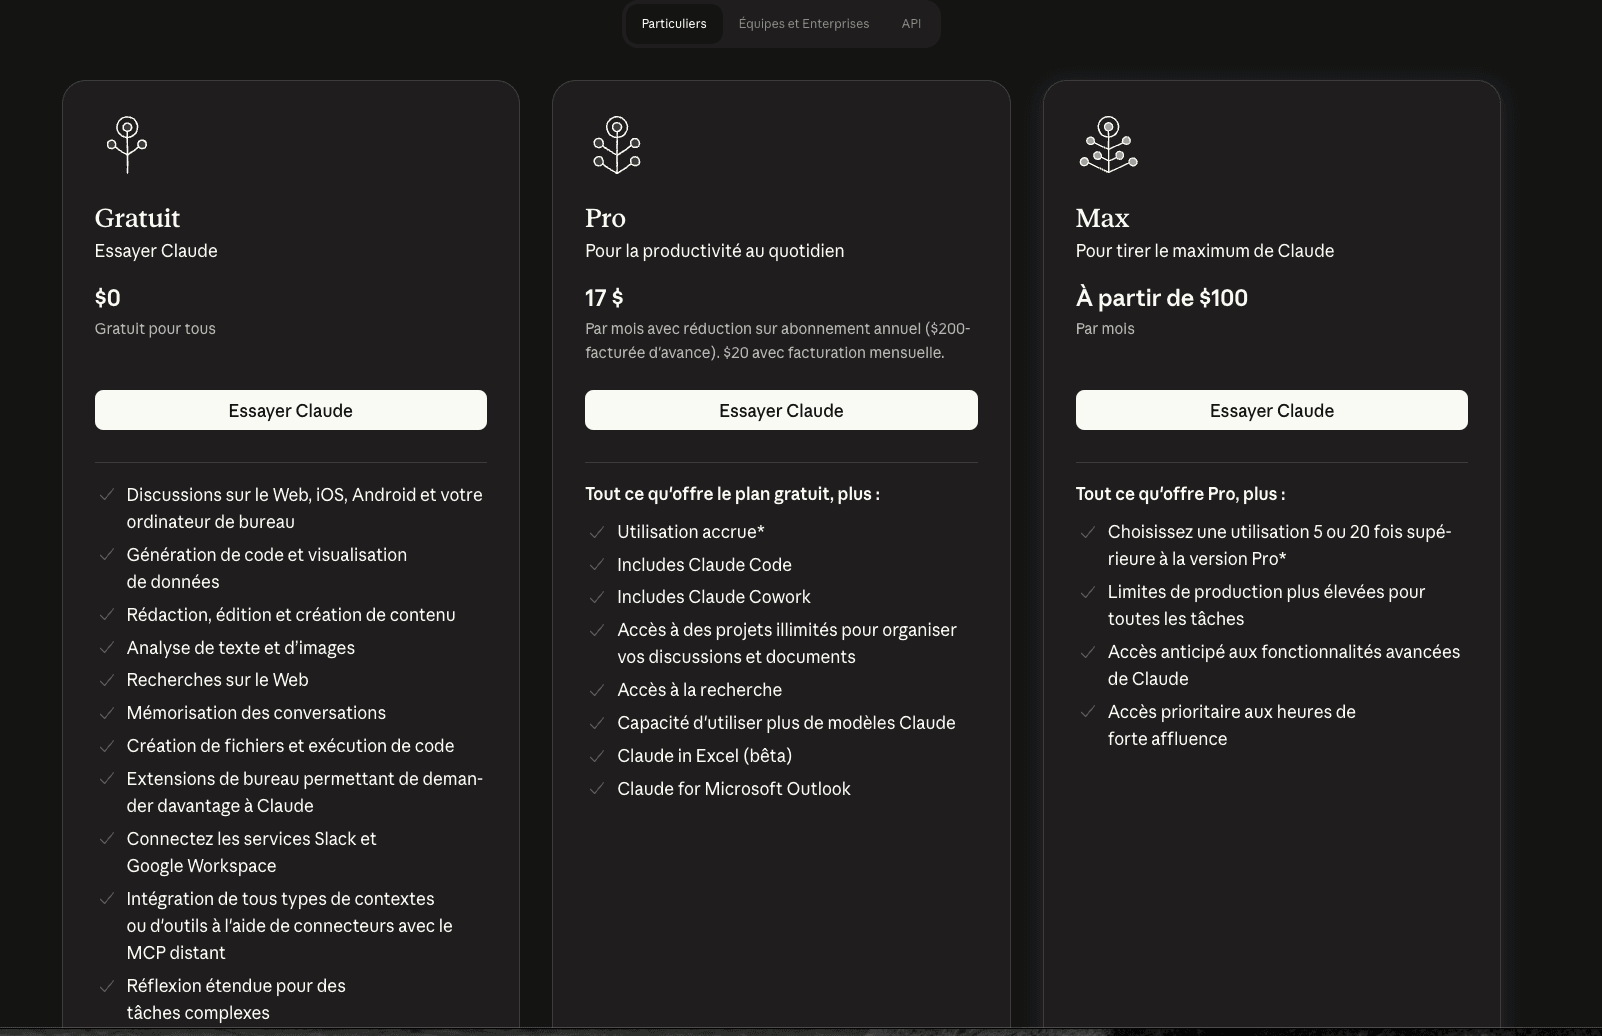Click the checkmark beside Includes Claude Cowork

pos(597,596)
